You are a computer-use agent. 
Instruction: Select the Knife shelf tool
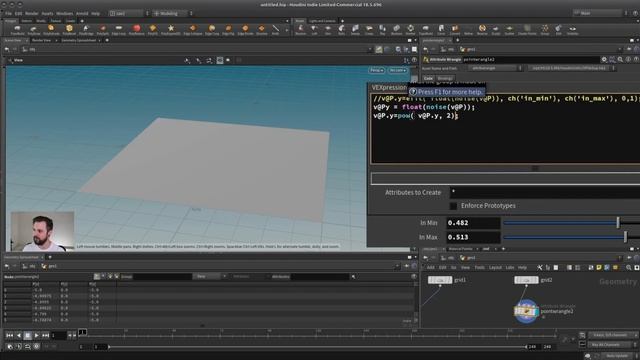pyautogui.click(x=276, y=30)
